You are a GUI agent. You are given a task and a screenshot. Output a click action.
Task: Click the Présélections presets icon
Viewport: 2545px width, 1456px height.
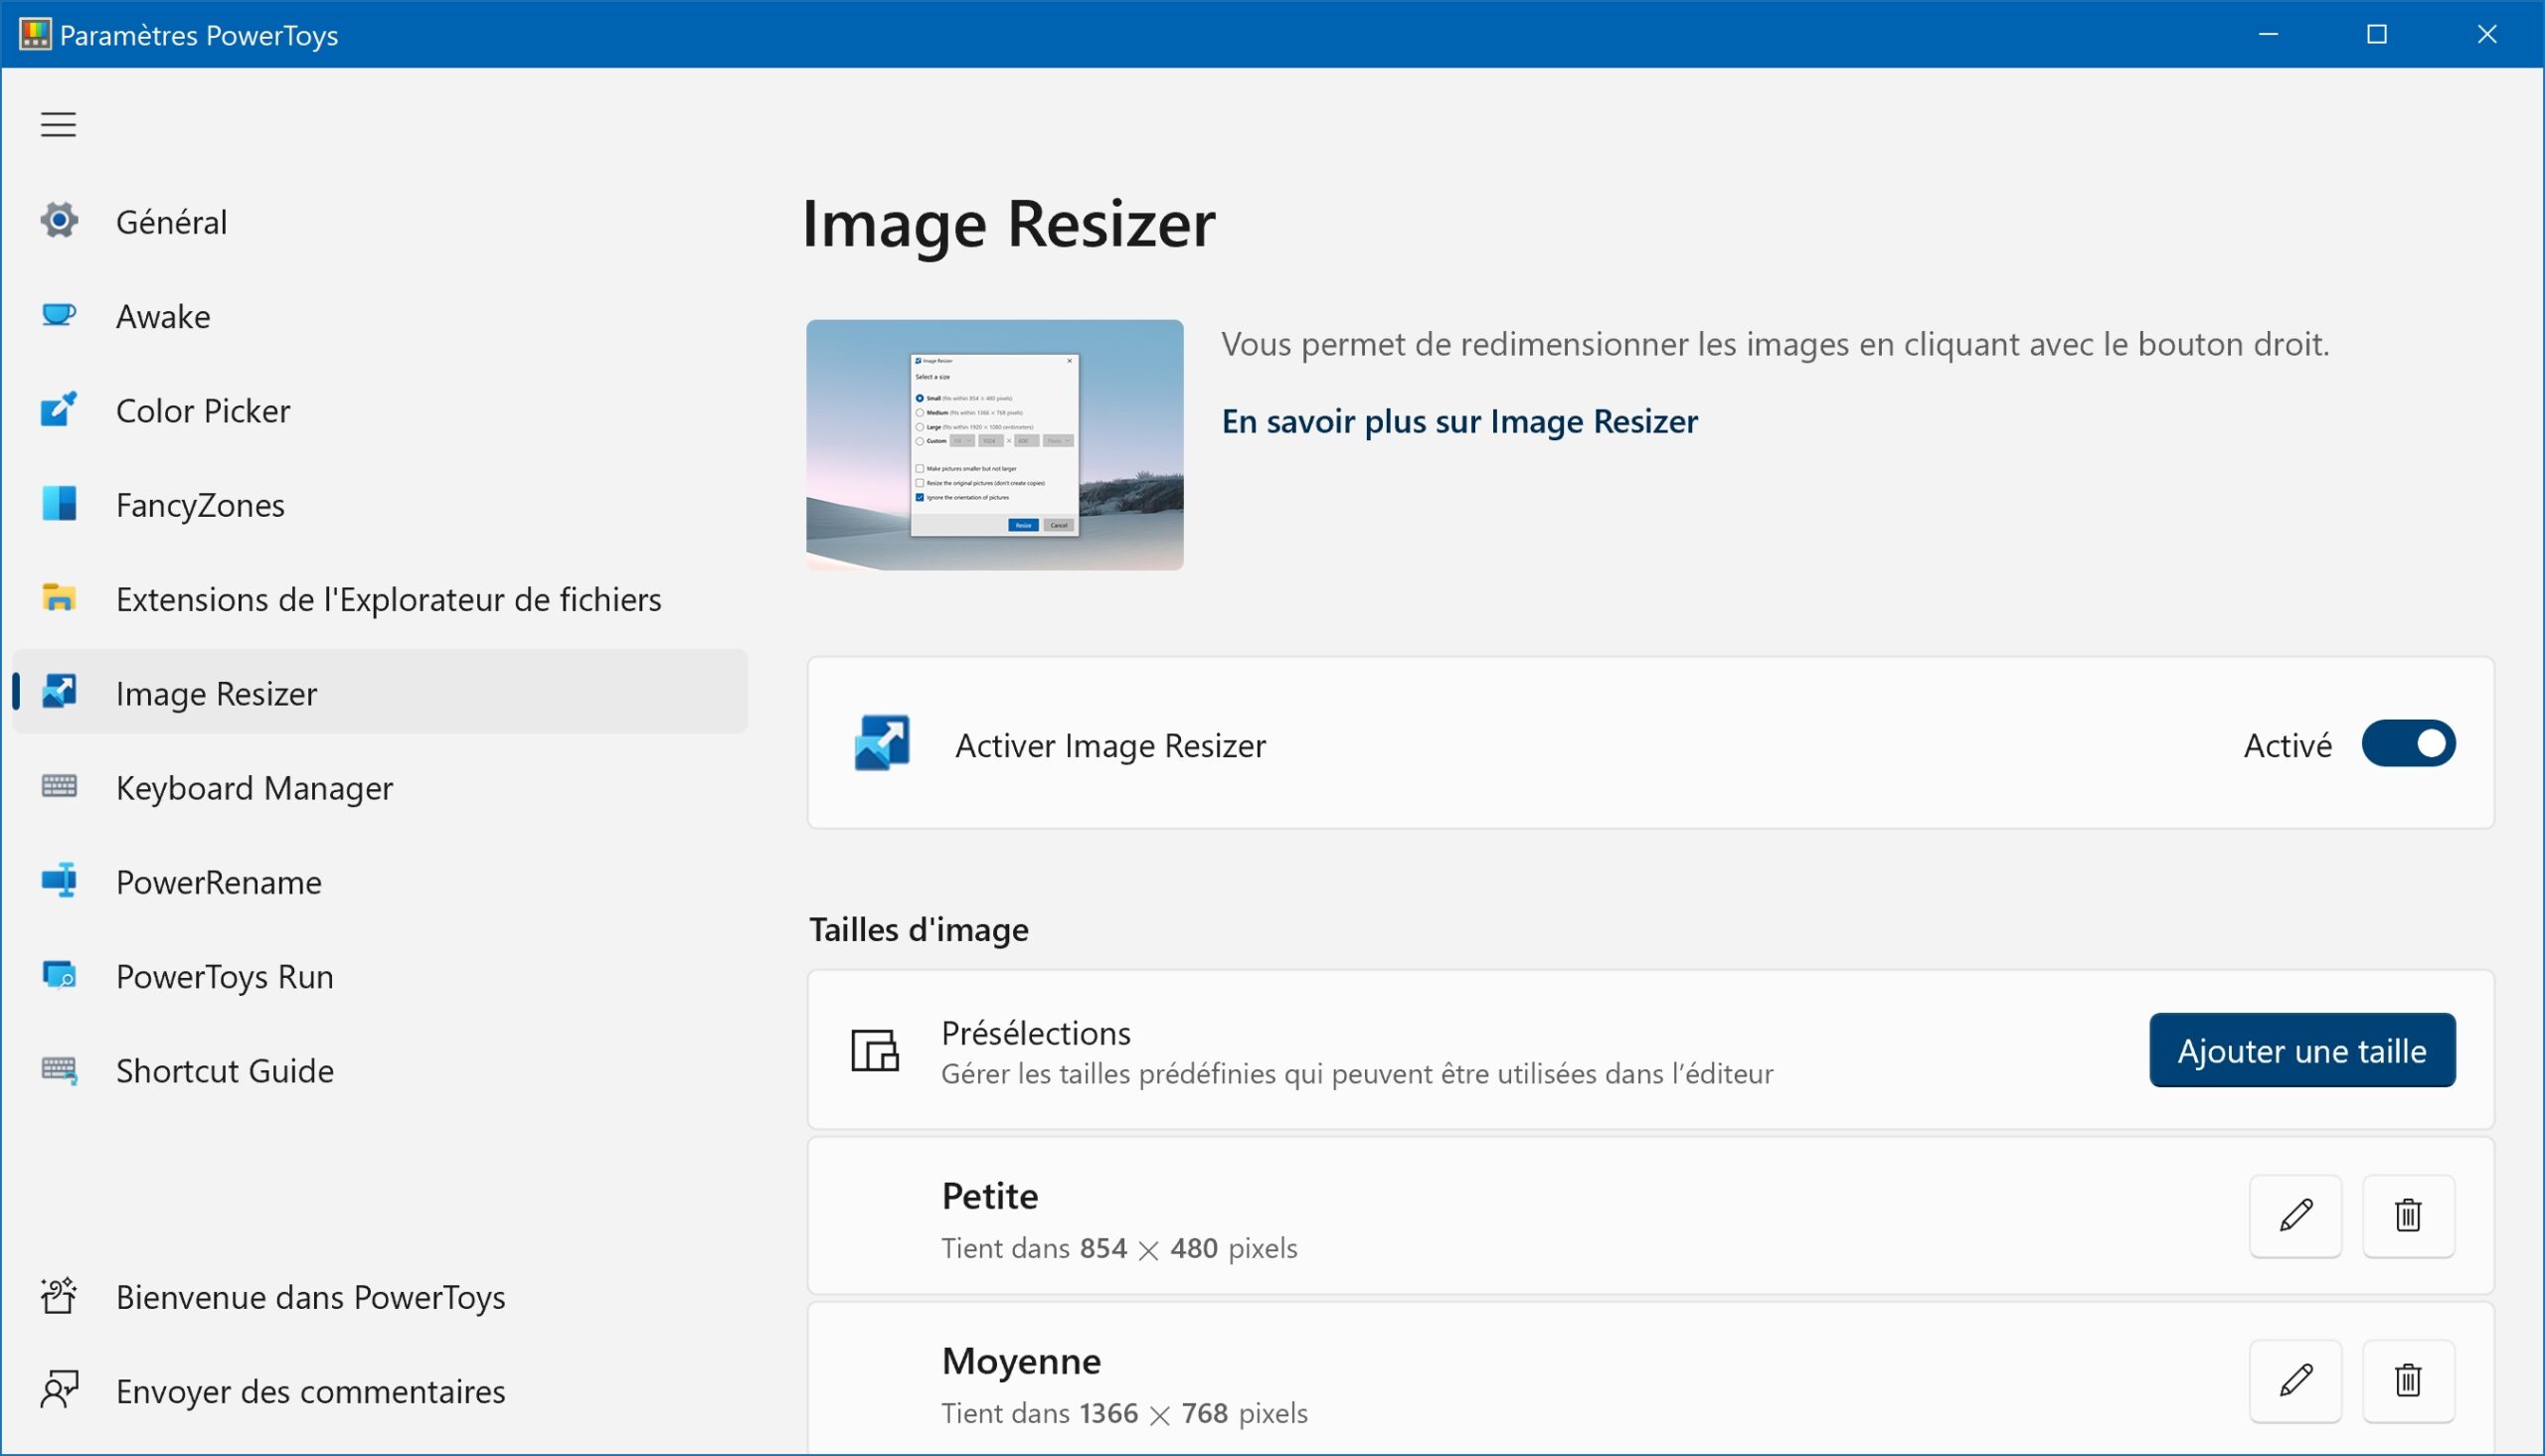coord(875,1050)
